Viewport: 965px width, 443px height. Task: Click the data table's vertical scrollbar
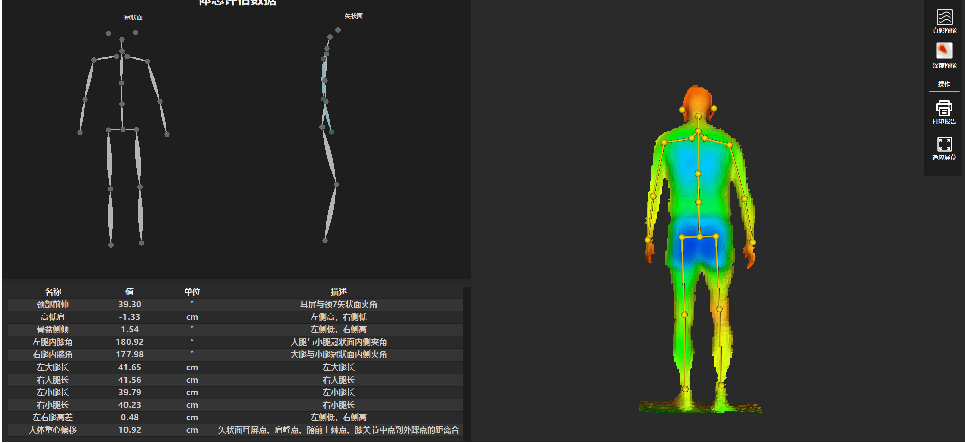[x=466, y=360]
